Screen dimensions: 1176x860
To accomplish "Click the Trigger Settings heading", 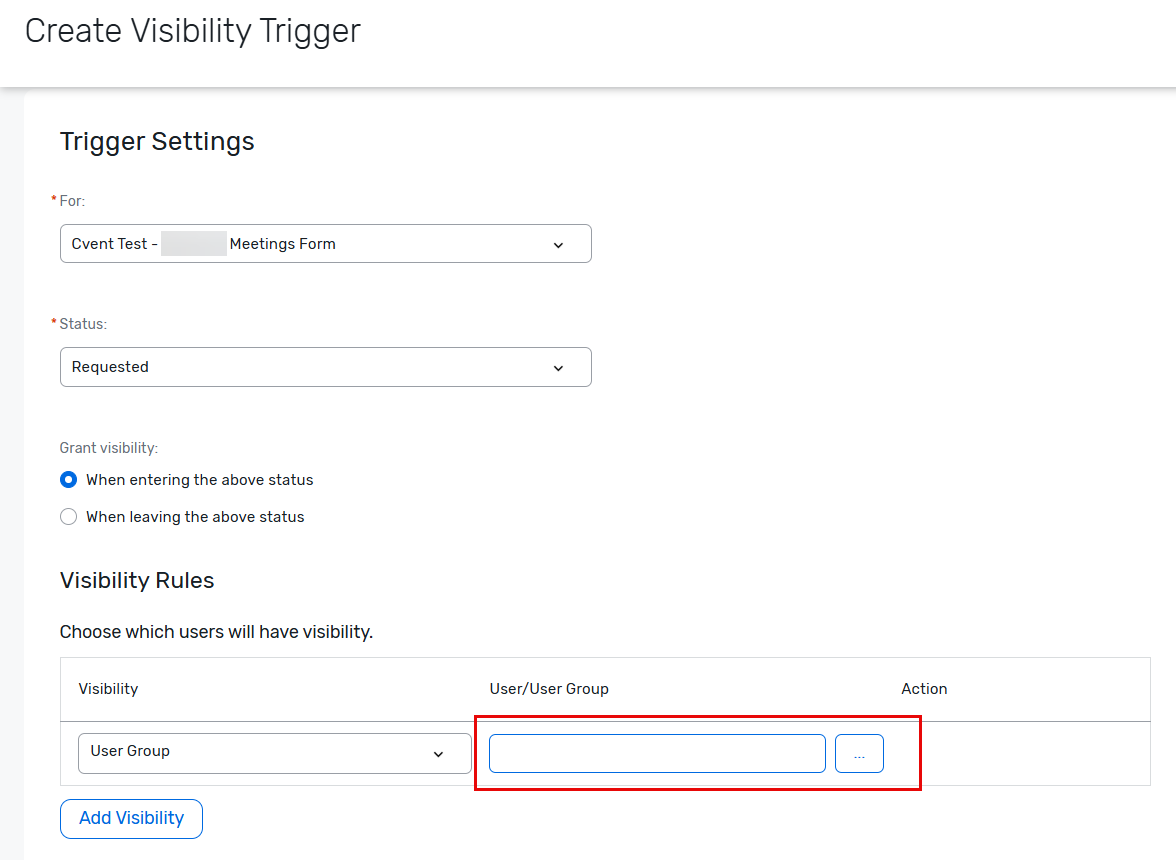I will [x=157, y=142].
